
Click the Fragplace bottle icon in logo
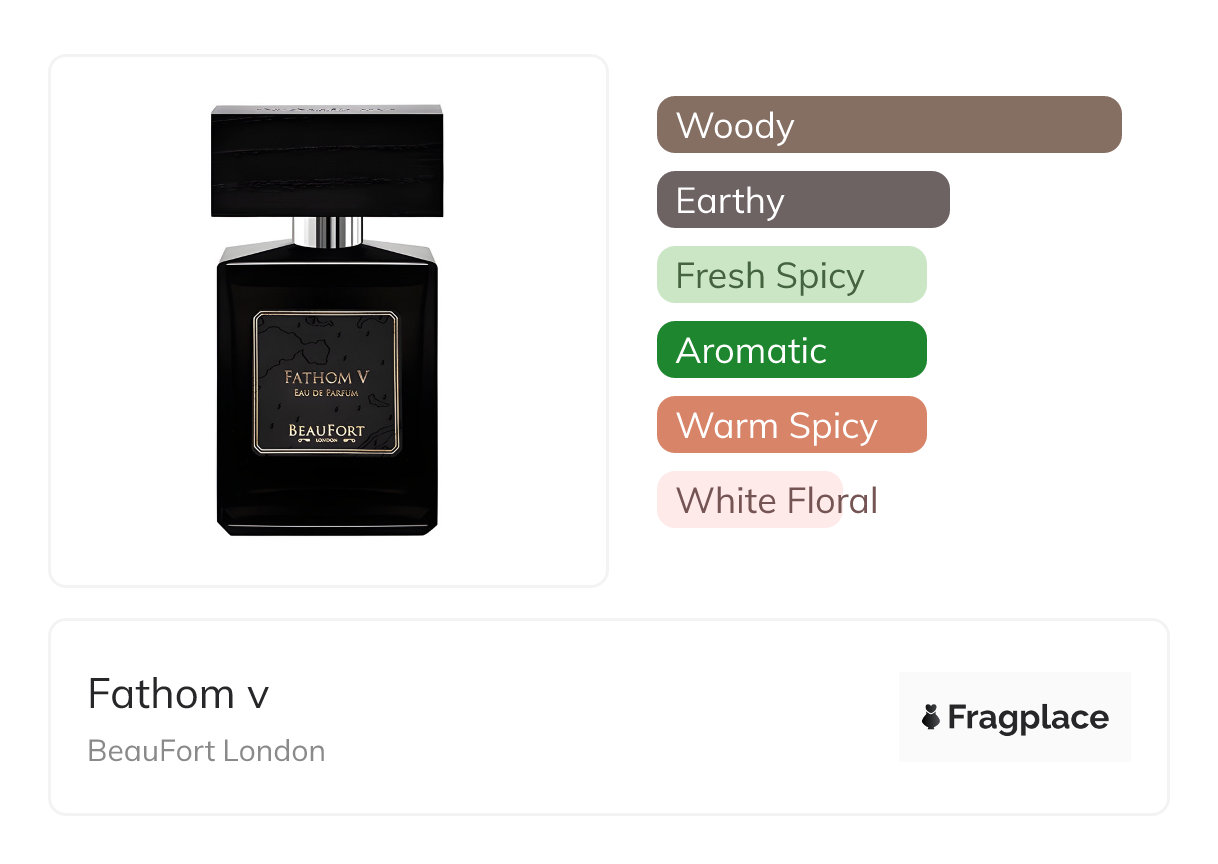point(931,717)
